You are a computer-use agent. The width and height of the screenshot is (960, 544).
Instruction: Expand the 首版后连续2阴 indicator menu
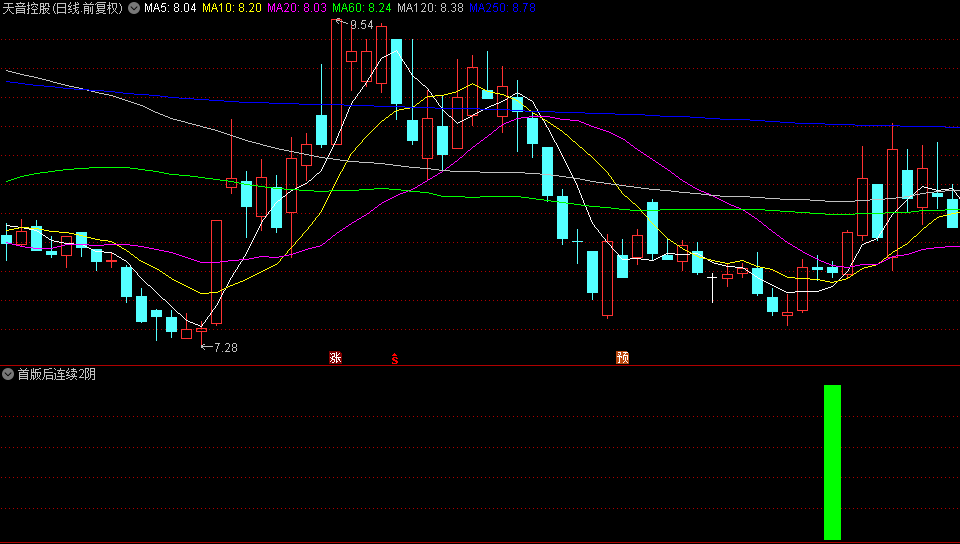tap(8, 374)
